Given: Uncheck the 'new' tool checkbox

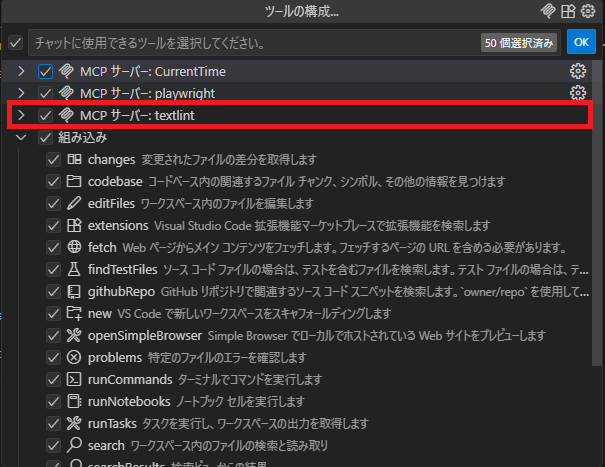Looking at the screenshot, I should coord(53,313).
